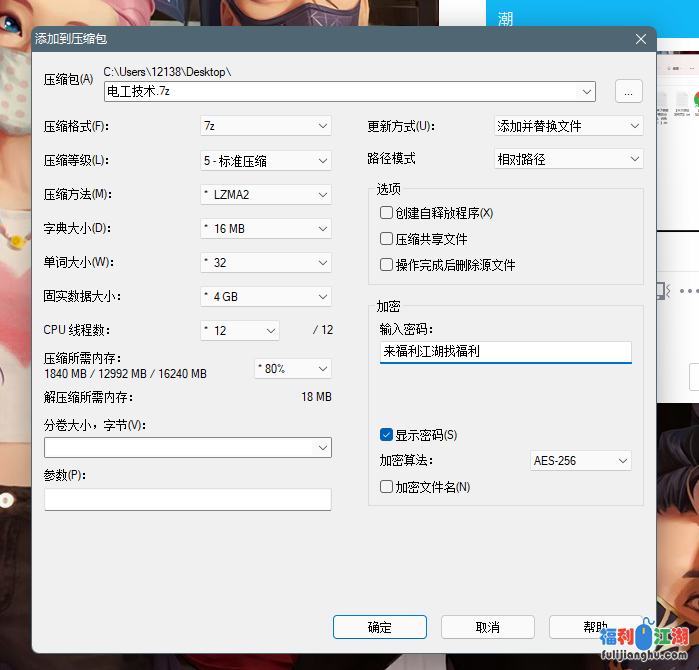Open the AES-256 encryption algorithm dropdown
This screenshot has height=670, width=699.
tap(580, 461)
